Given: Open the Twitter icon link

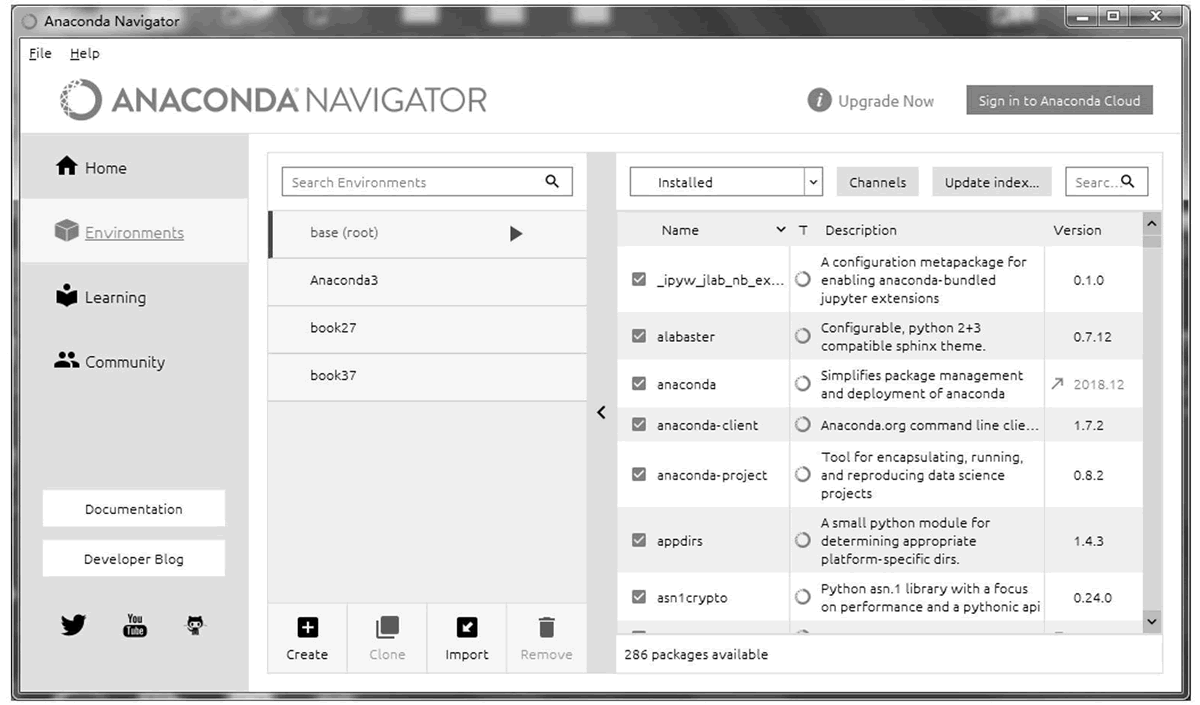Looking at the screenshot, I should pos(73,626).
